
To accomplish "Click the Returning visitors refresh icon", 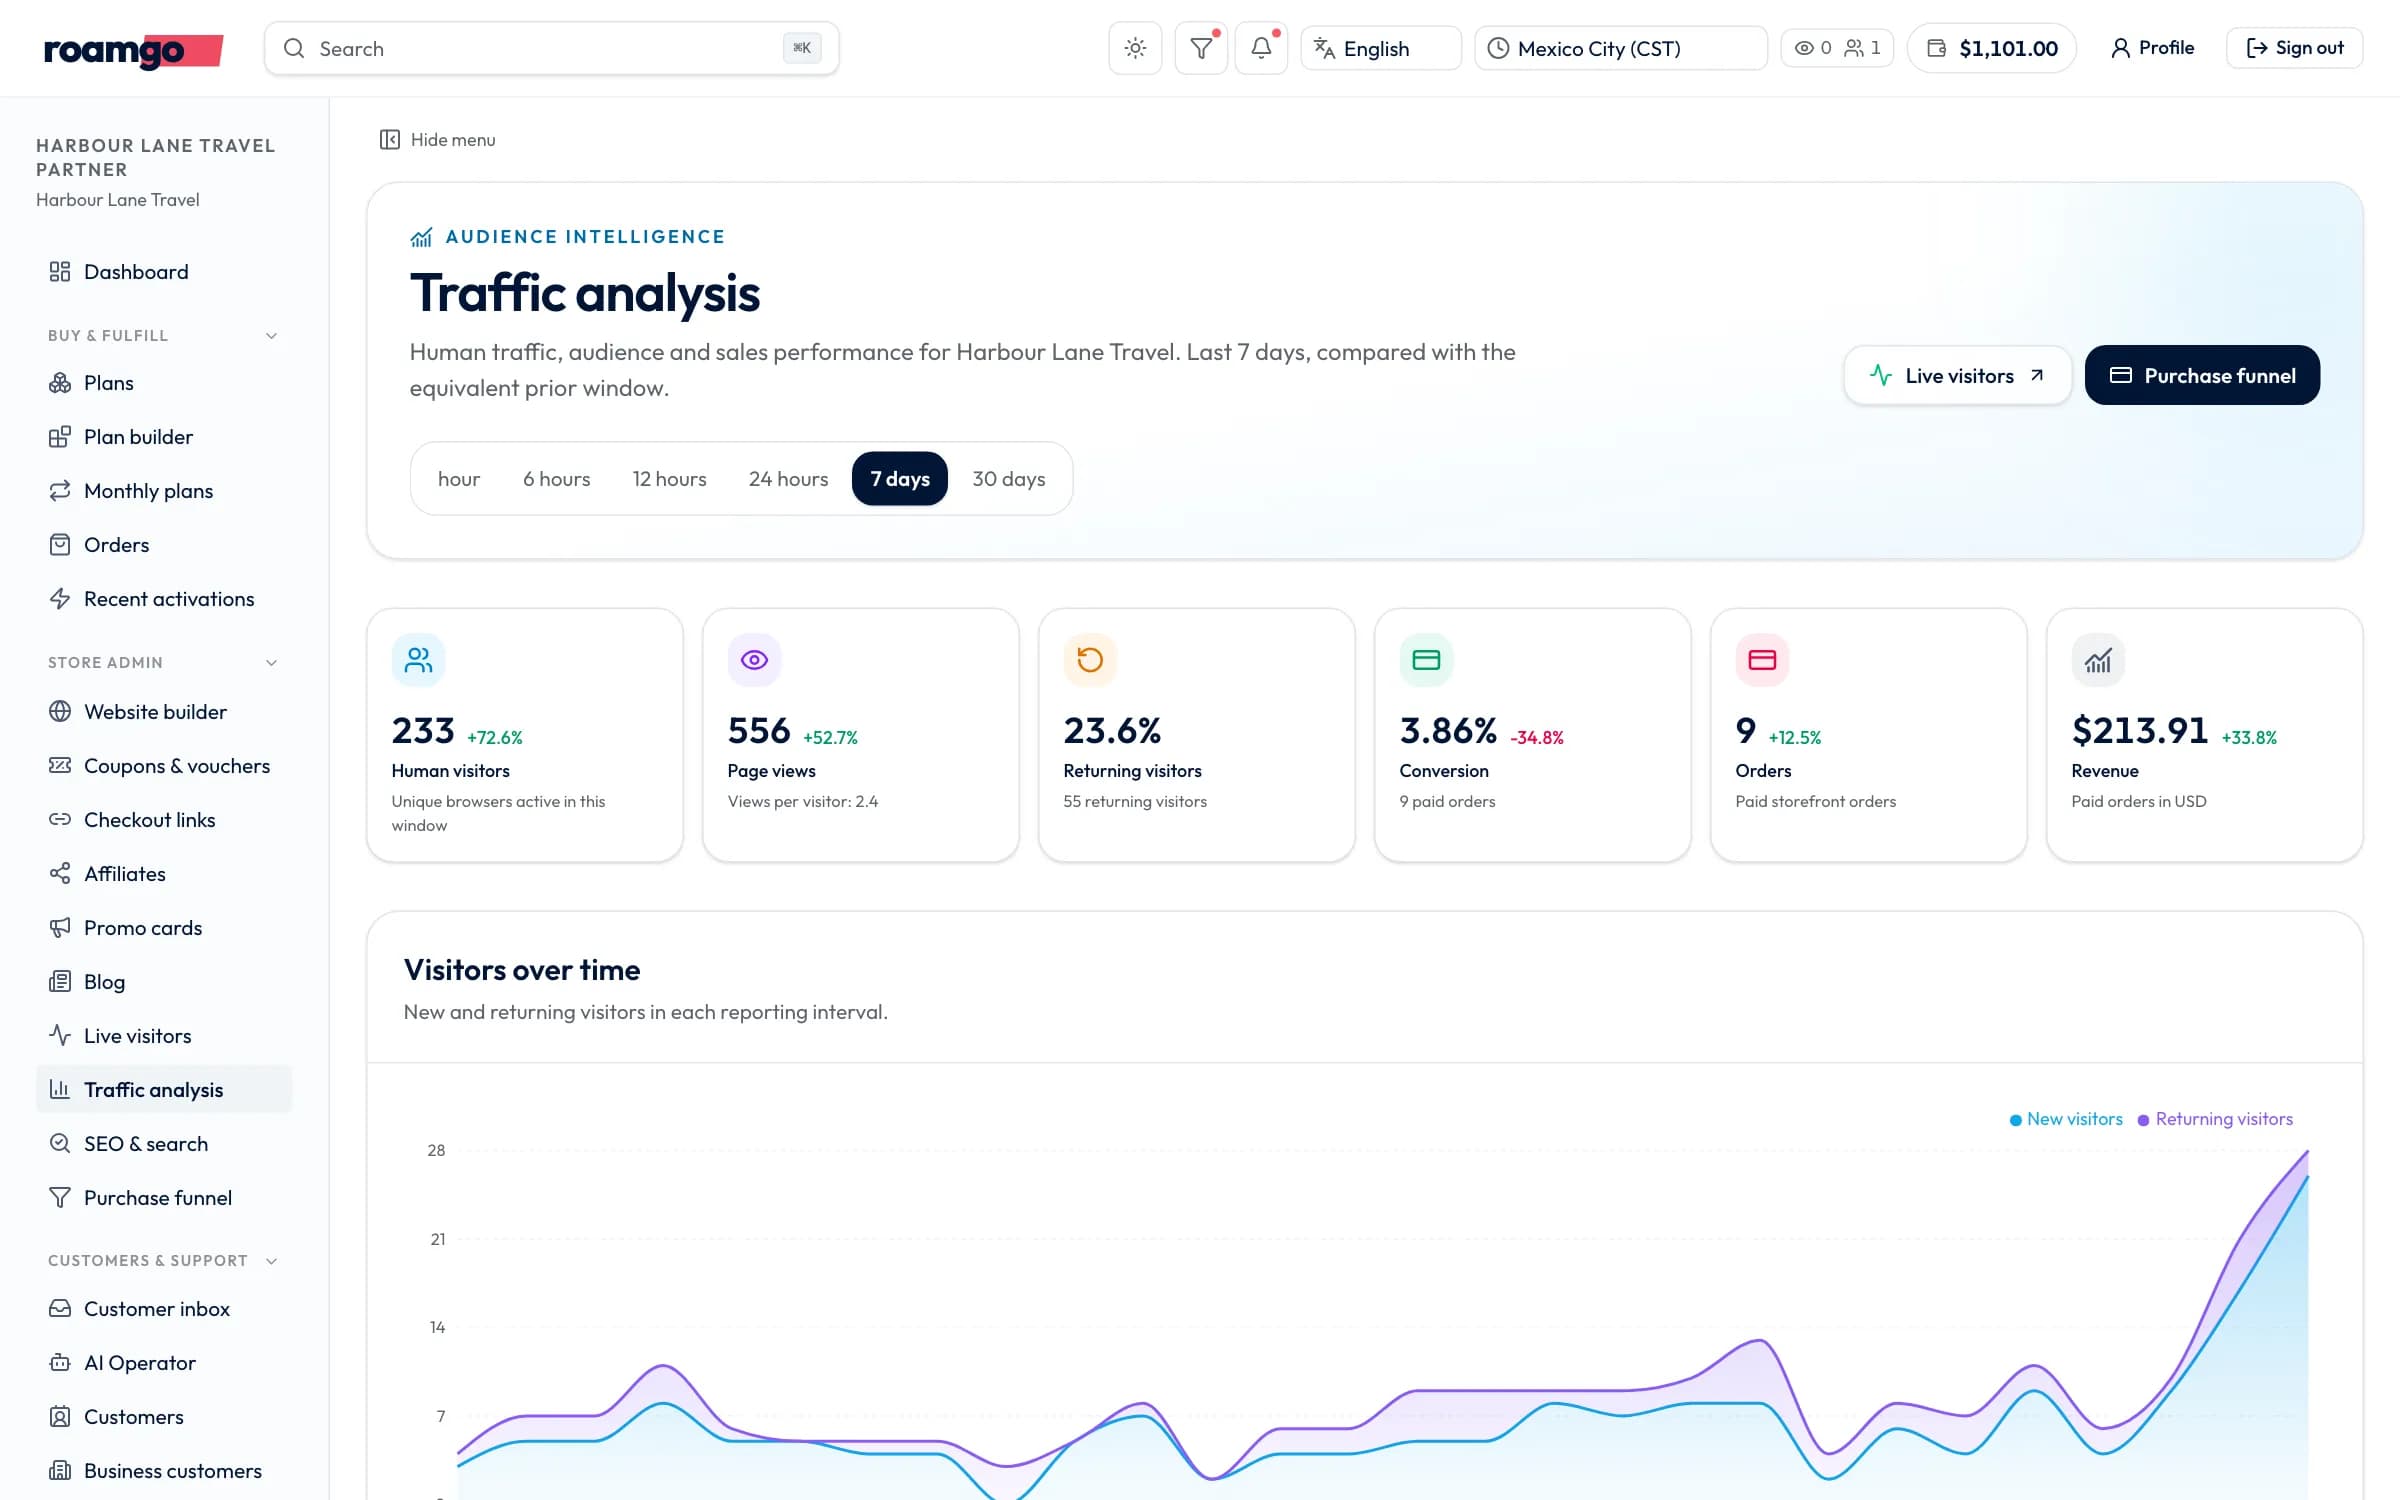I will (x=1090, y=660).
